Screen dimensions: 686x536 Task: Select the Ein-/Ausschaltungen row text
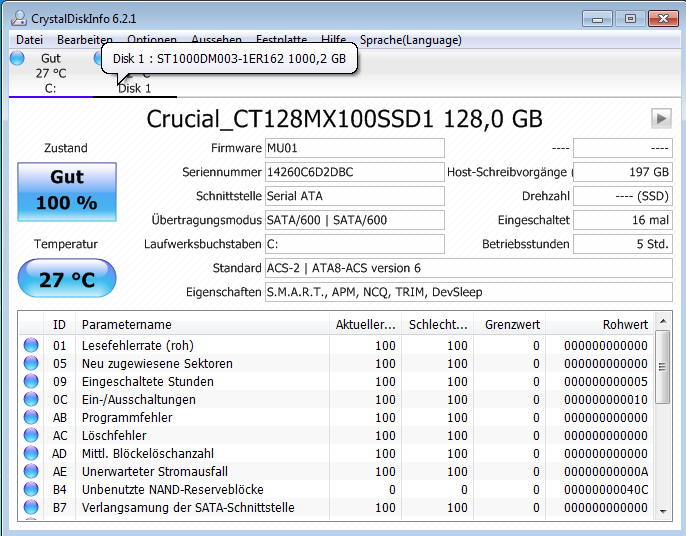[139, 399]
